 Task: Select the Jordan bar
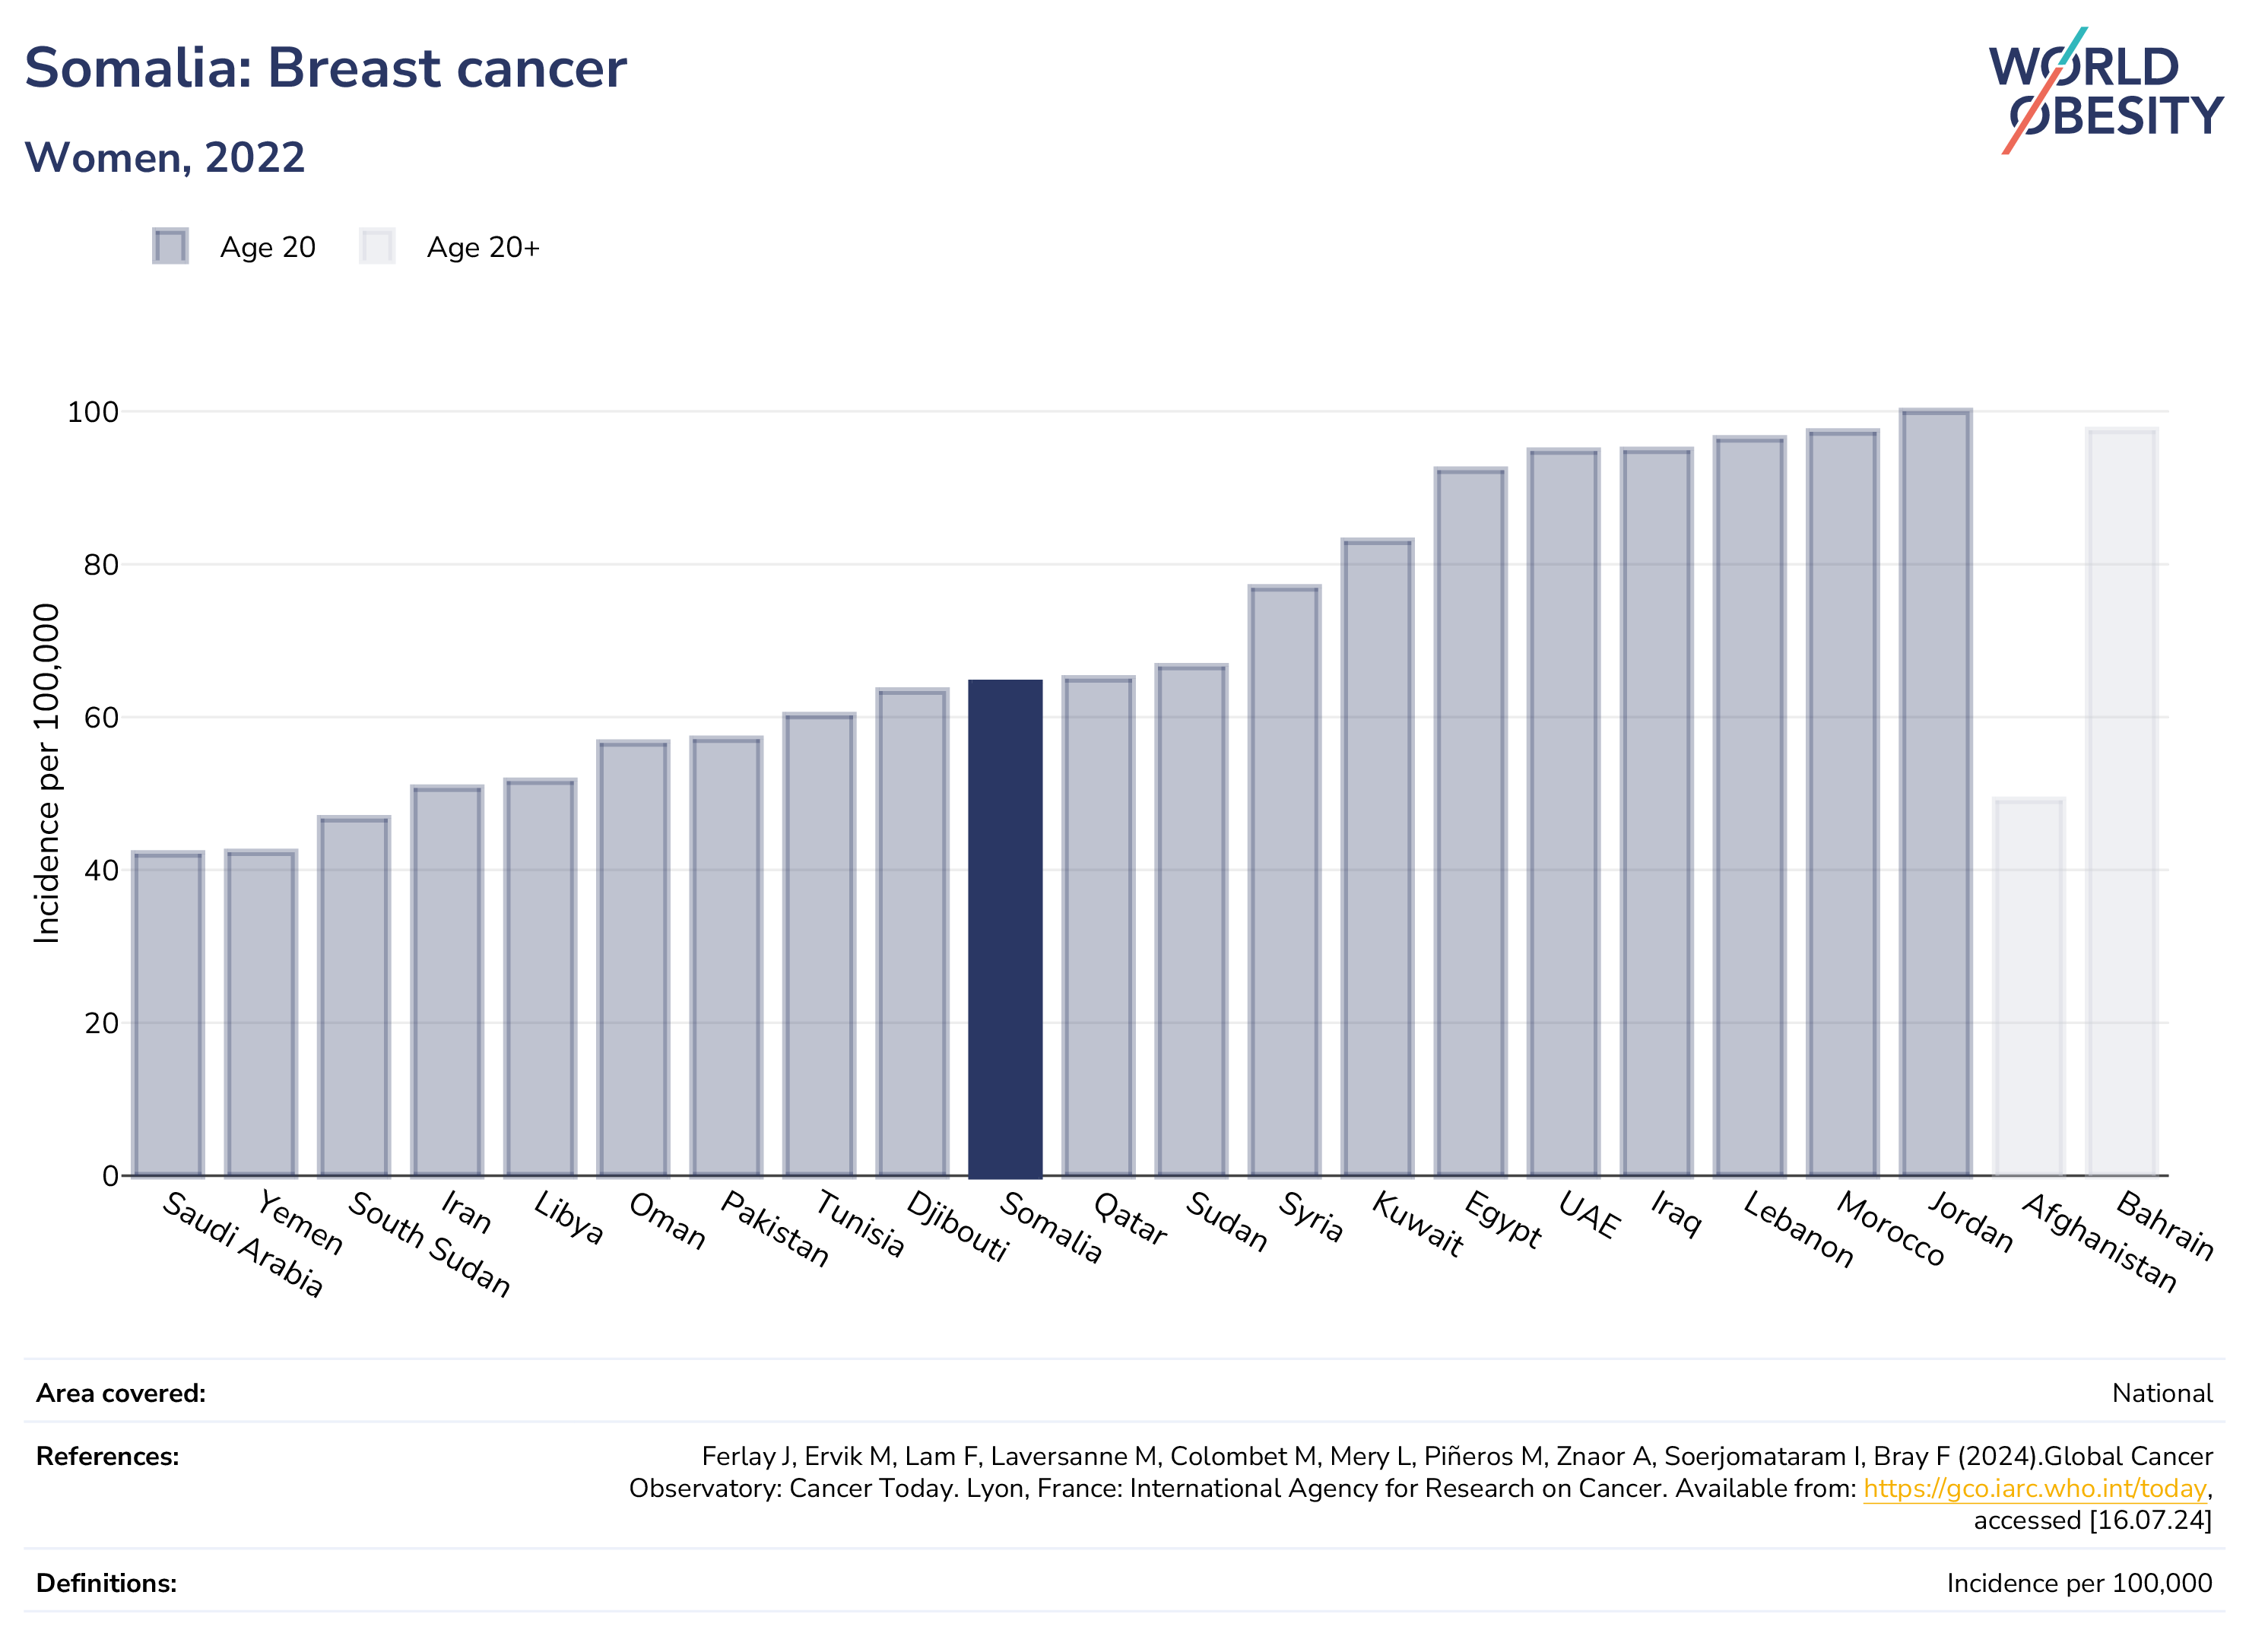click(x=1935, y=793)
